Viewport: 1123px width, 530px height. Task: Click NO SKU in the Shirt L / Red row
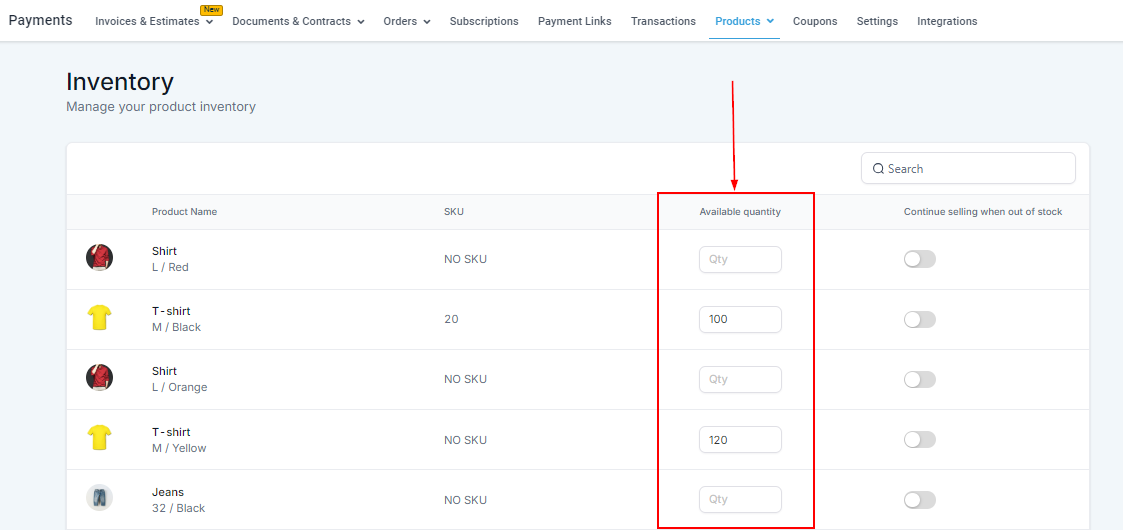pyautogui.click(x=466, y=259)
